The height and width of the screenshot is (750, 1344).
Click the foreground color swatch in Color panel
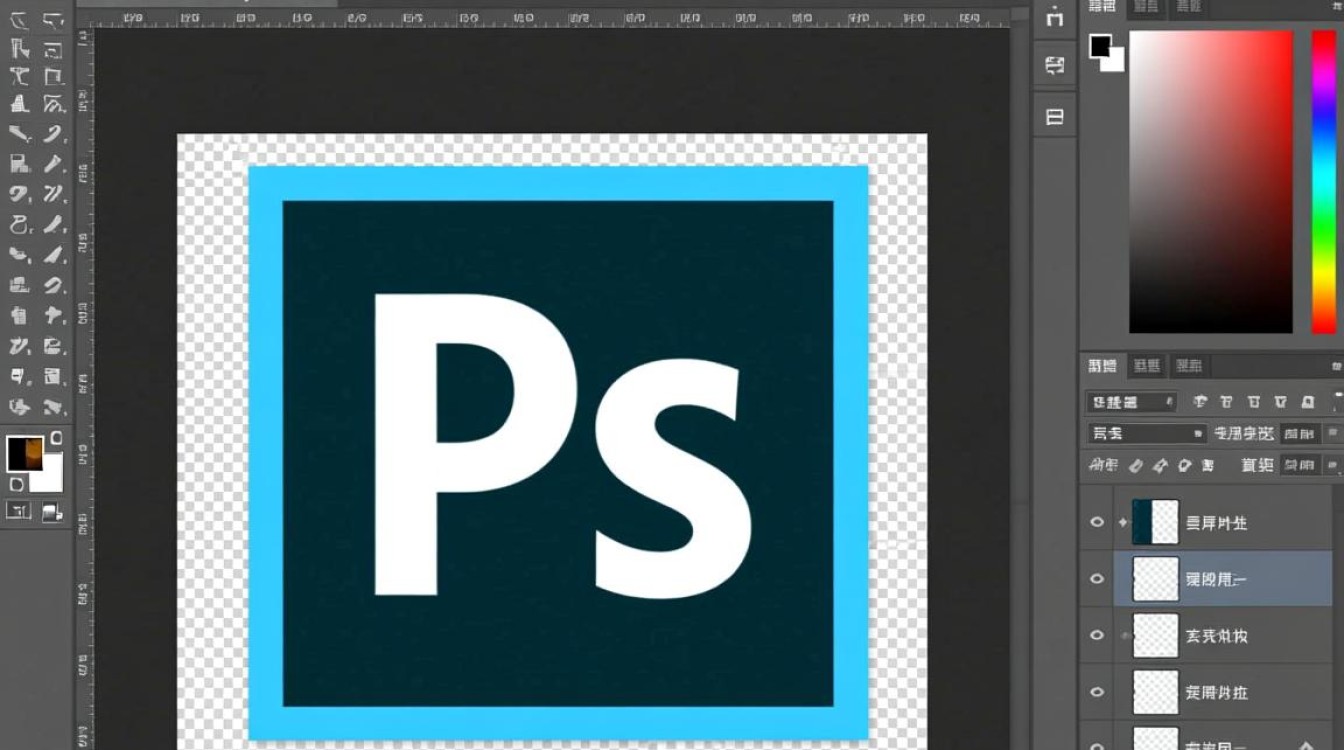point(1100,45)
